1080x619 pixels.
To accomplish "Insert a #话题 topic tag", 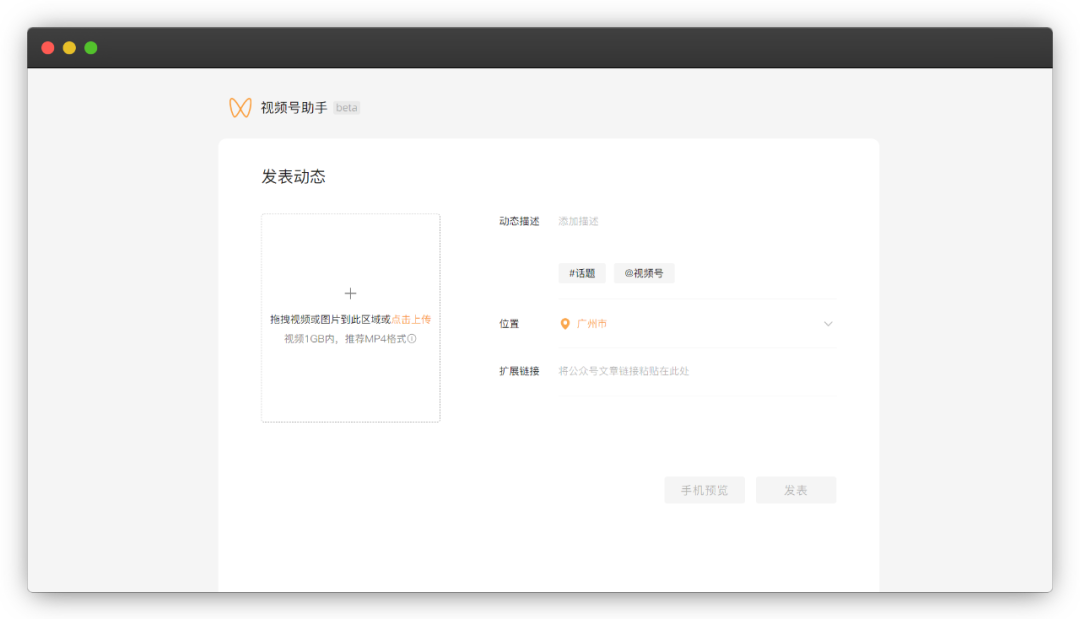I will coord(582,273).
